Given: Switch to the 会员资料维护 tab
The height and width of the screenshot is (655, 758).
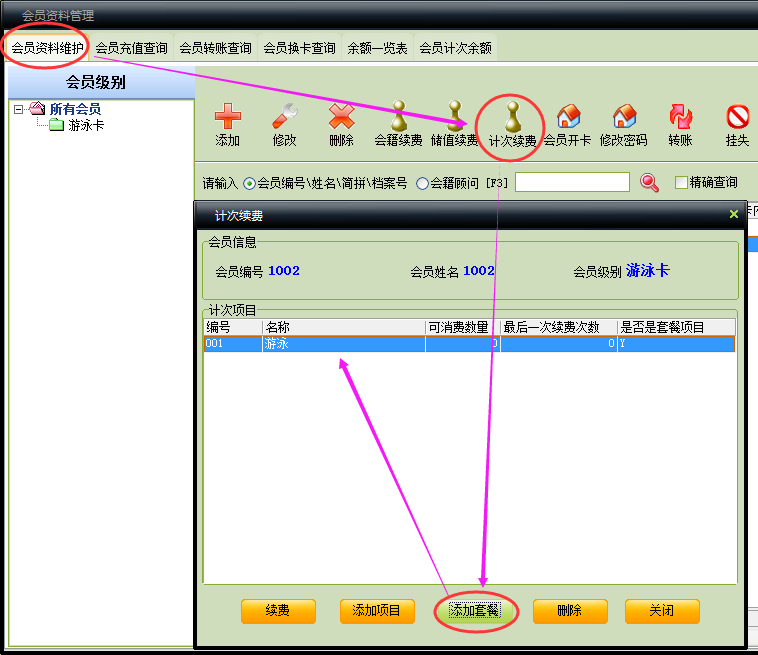Looking at the screenshot, I should tap(47, 48).
